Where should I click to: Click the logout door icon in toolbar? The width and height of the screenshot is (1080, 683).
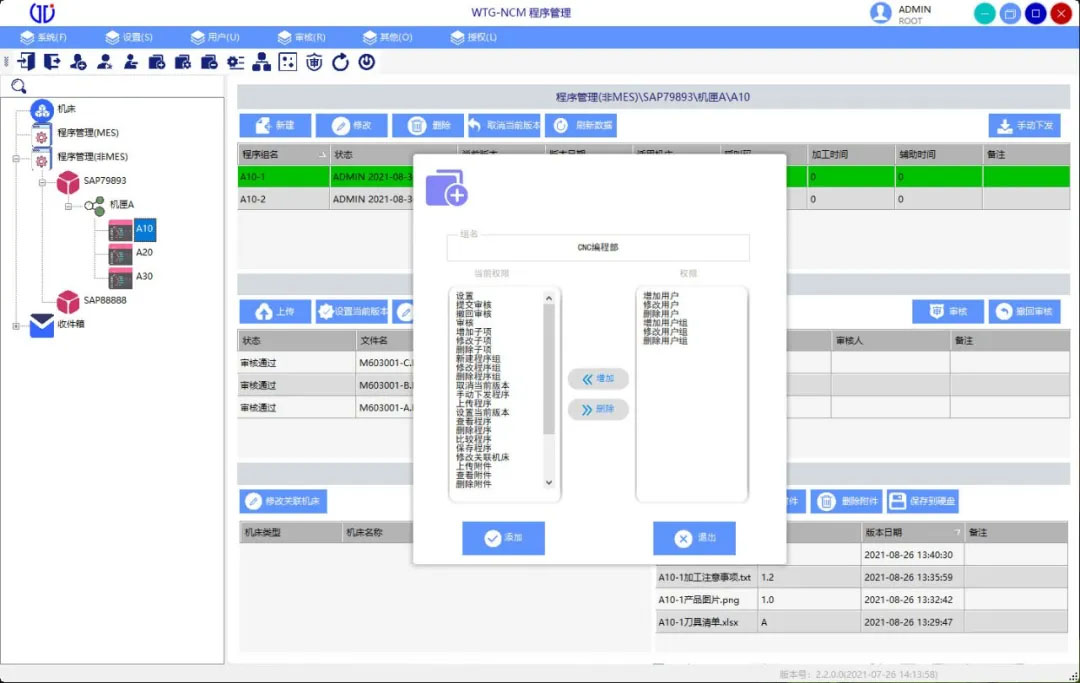(52, 62)
